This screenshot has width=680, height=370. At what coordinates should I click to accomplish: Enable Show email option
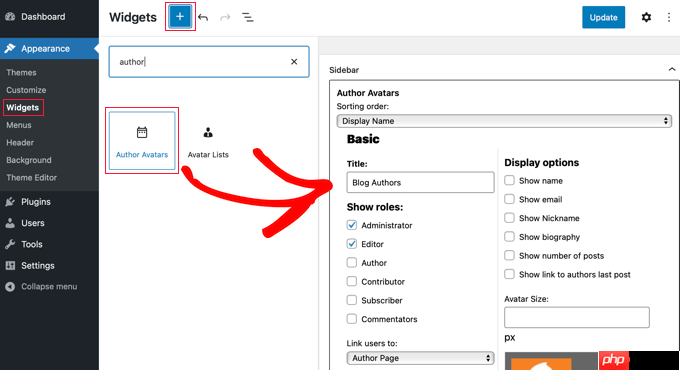pos(510,199)
